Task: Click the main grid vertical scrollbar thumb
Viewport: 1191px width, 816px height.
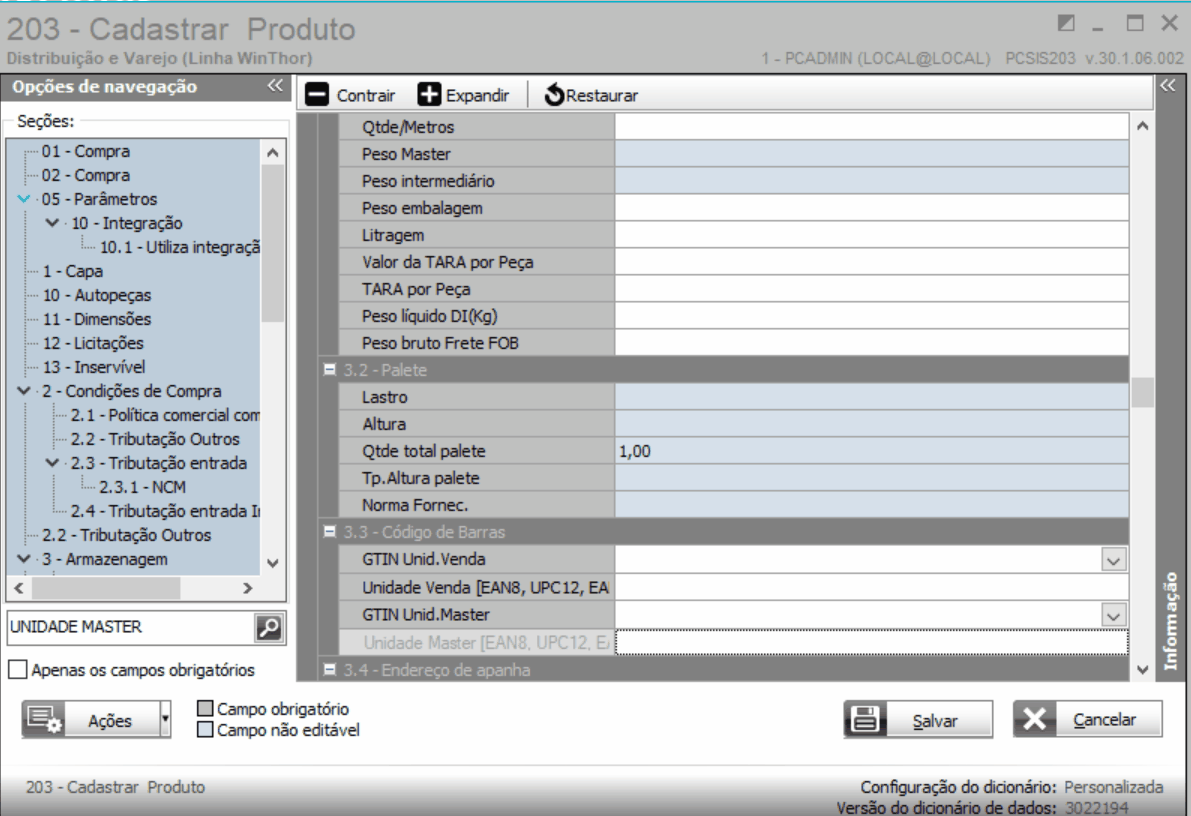Action: (x=1142, y=393)
